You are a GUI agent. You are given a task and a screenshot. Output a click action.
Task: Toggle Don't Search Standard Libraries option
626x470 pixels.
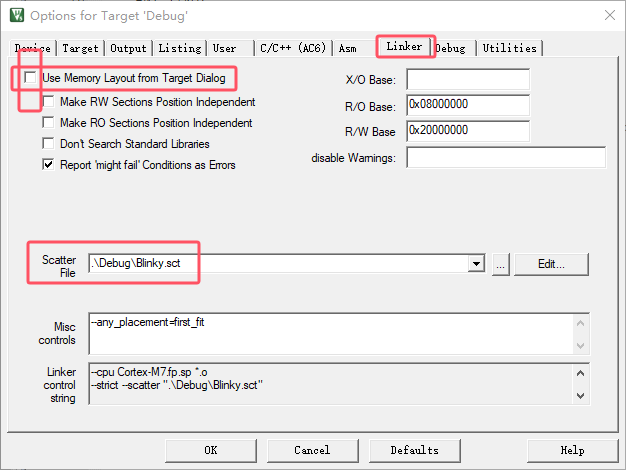(49, 144)
